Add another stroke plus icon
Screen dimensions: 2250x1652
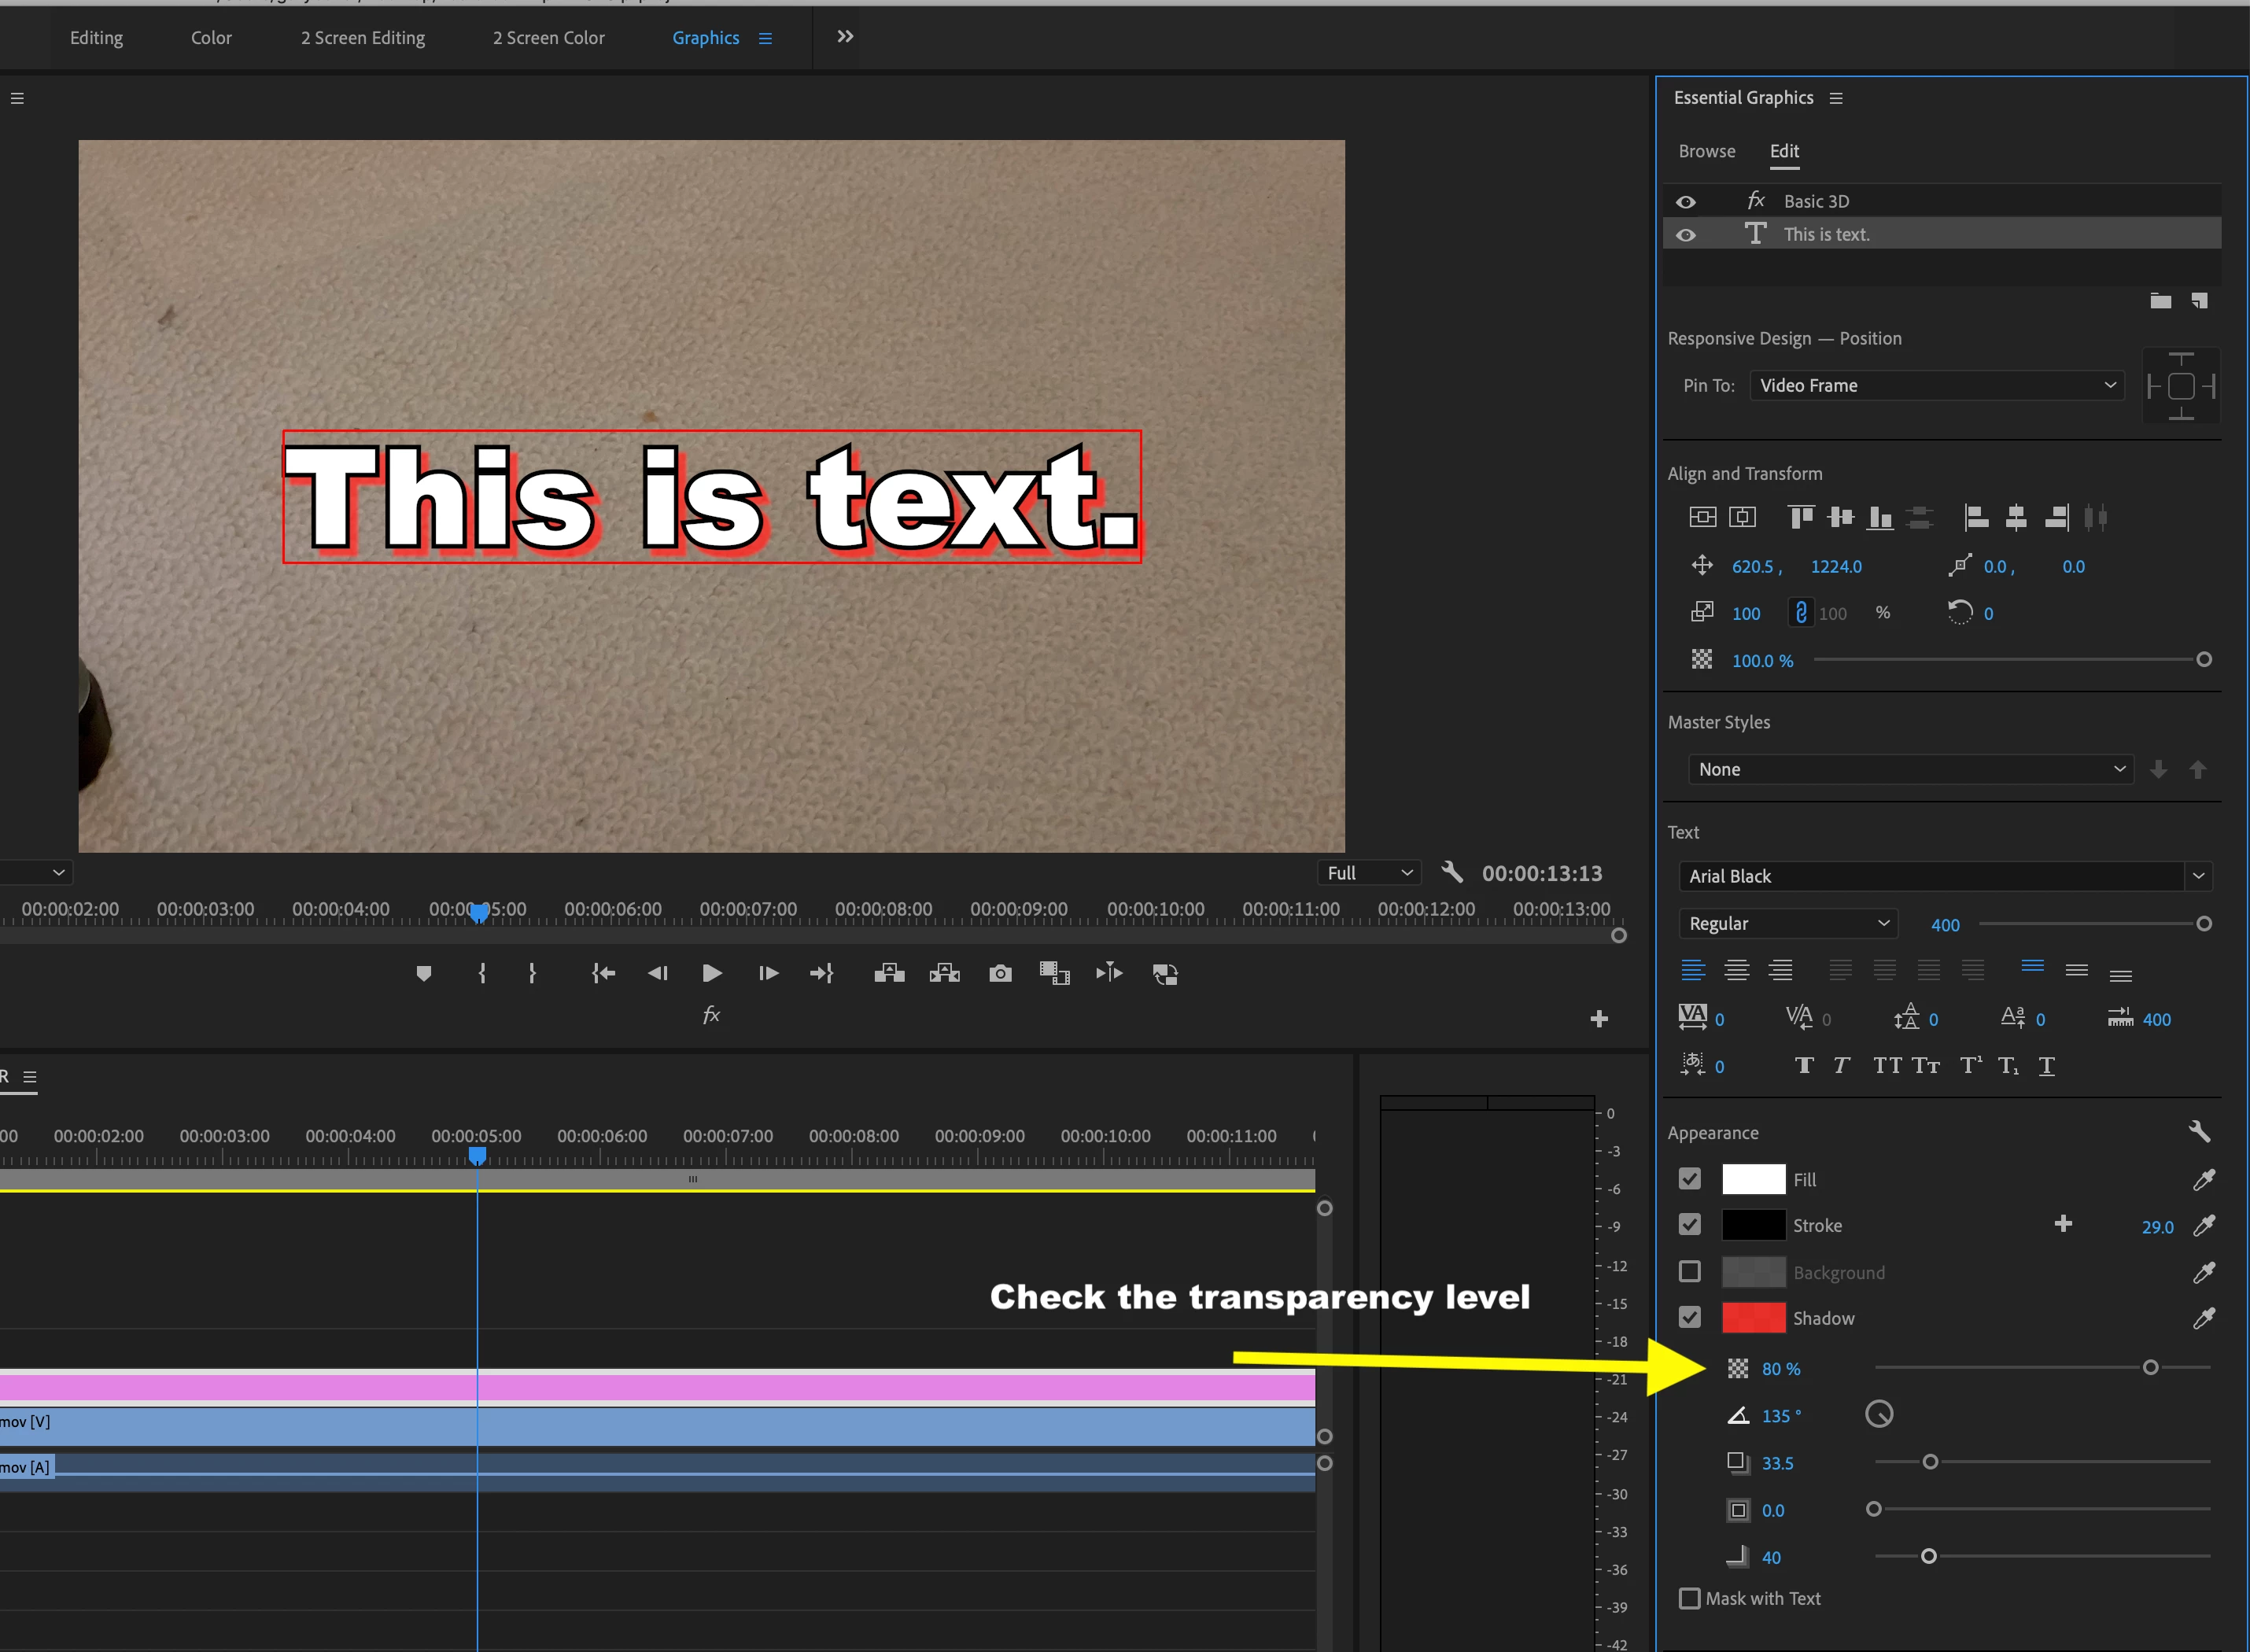2063,1224
